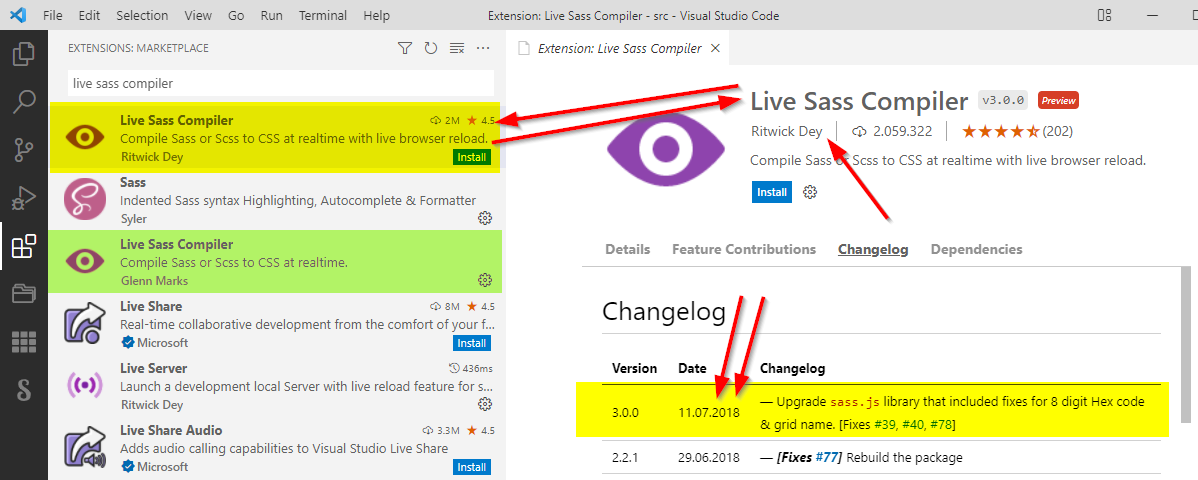
Task: Open the gear menu for Live Server
Action: pyautogui.click(x=484, y=403)
